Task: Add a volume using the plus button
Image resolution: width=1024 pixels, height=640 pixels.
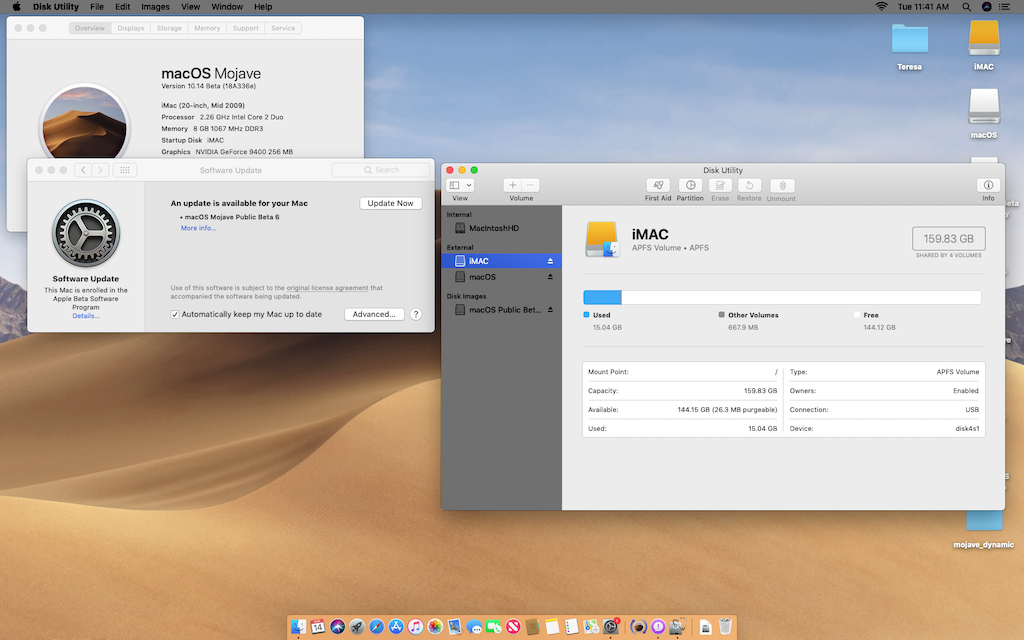Action: pyautogui.click(x=512, y=185)
